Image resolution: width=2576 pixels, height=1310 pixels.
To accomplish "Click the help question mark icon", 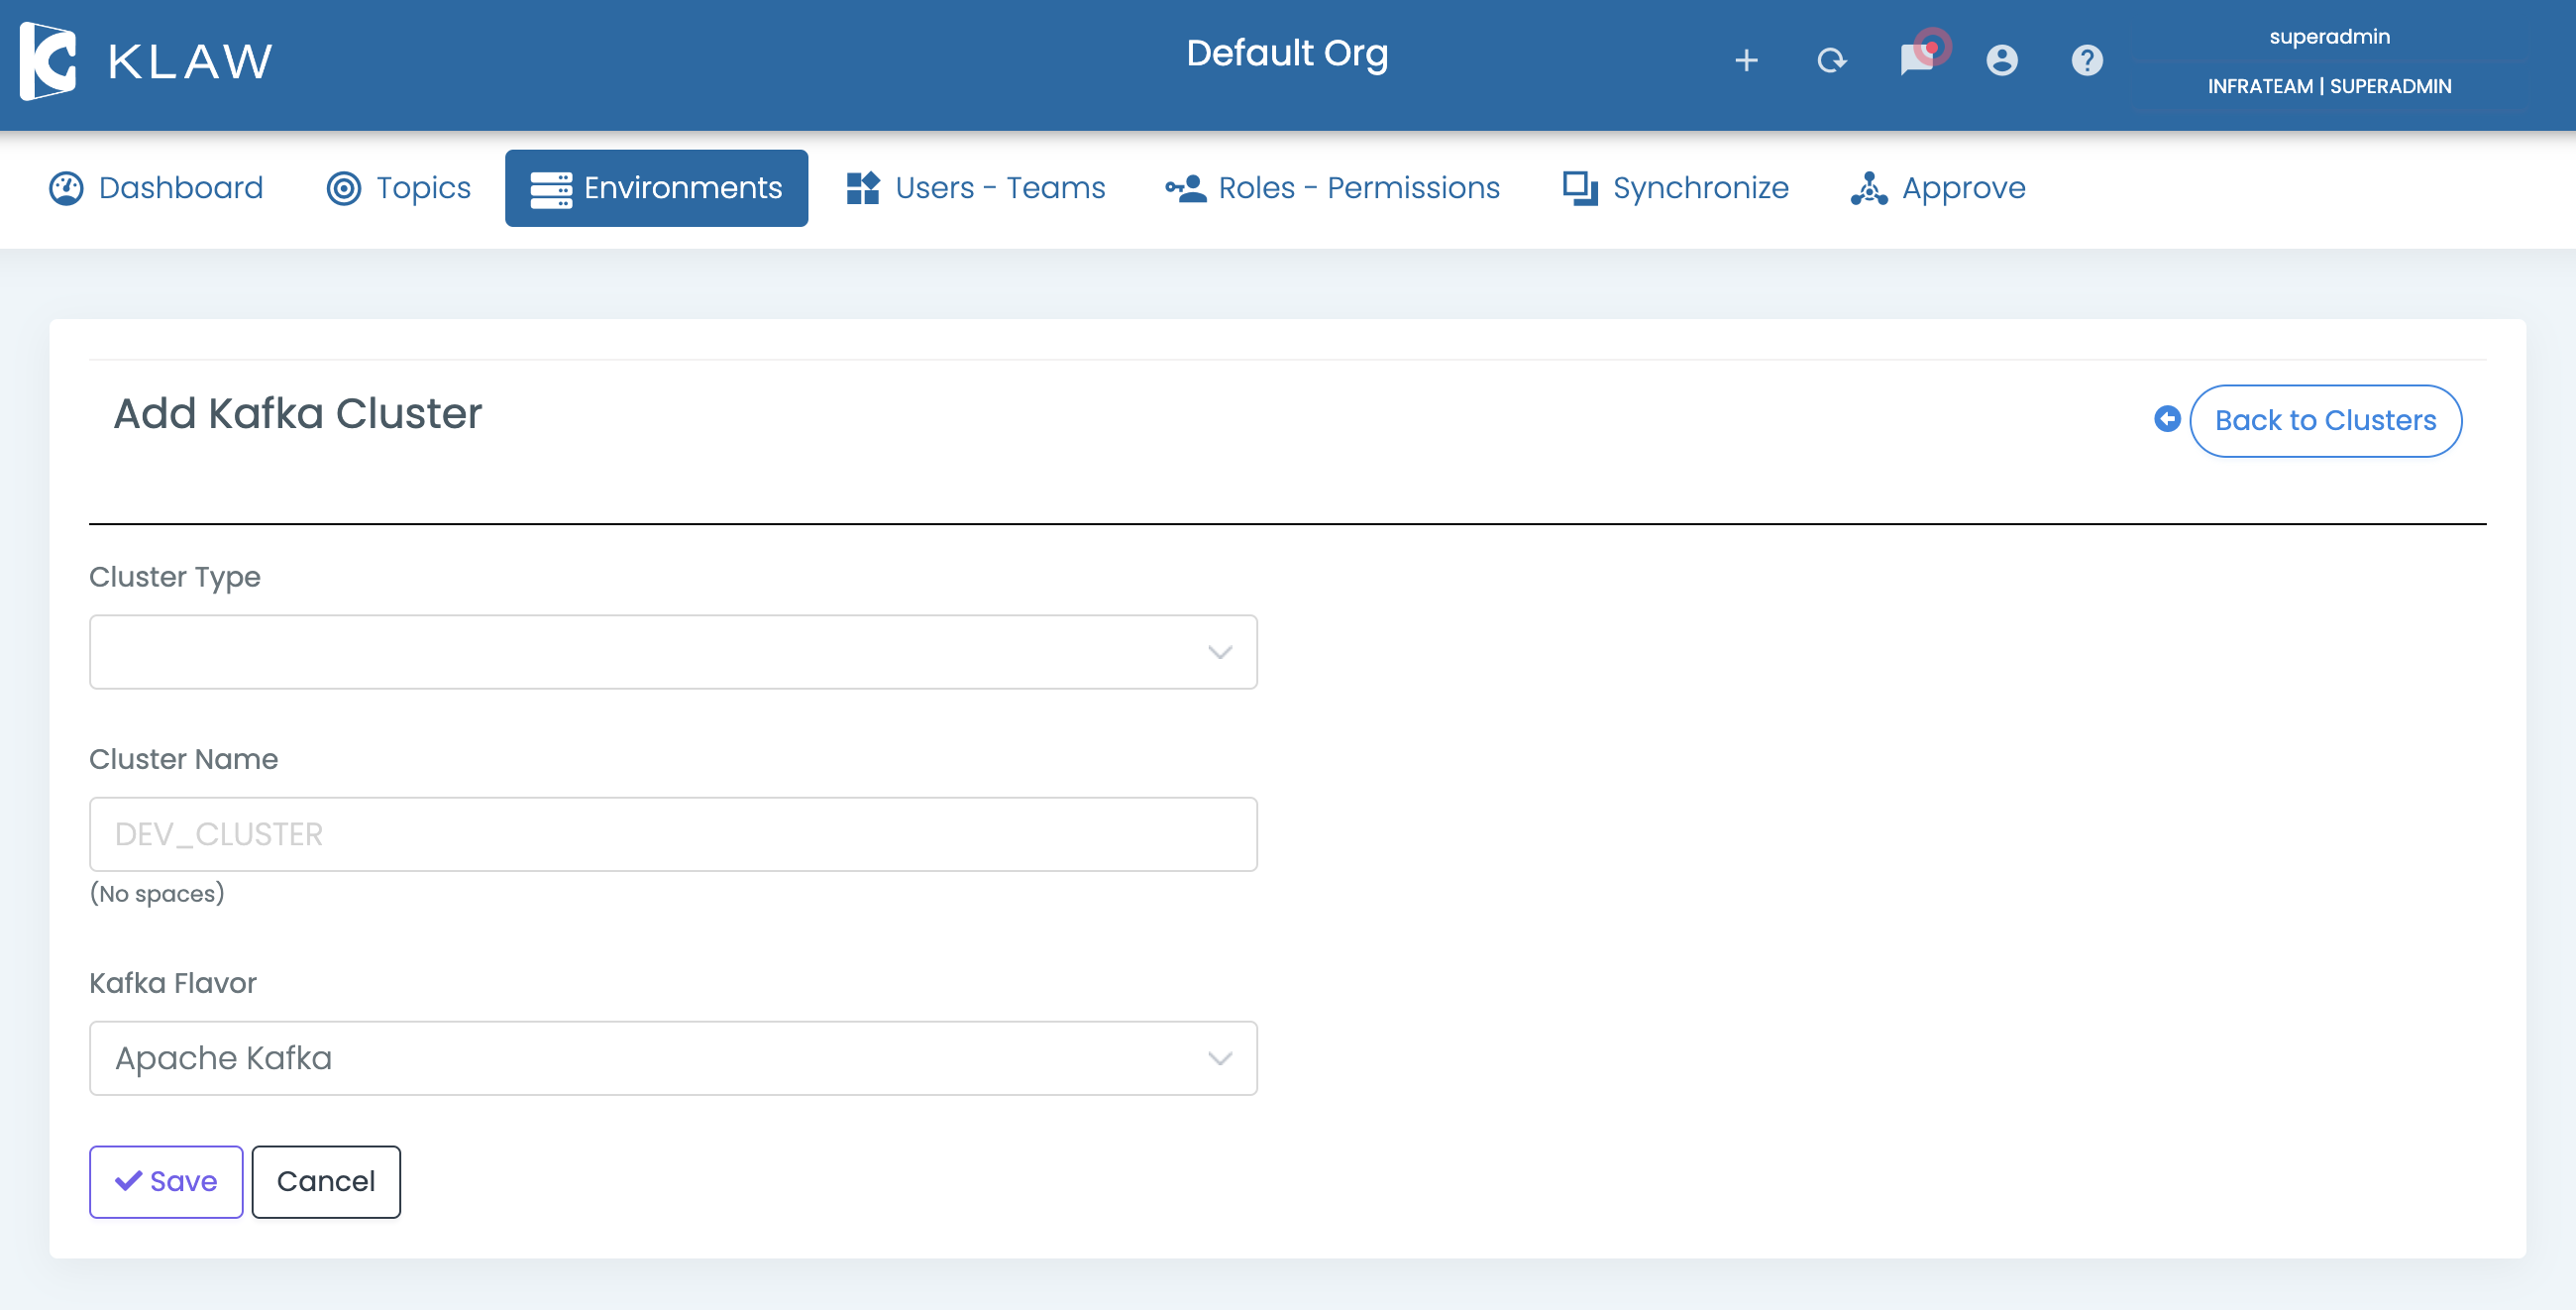I will [2087, 61].
